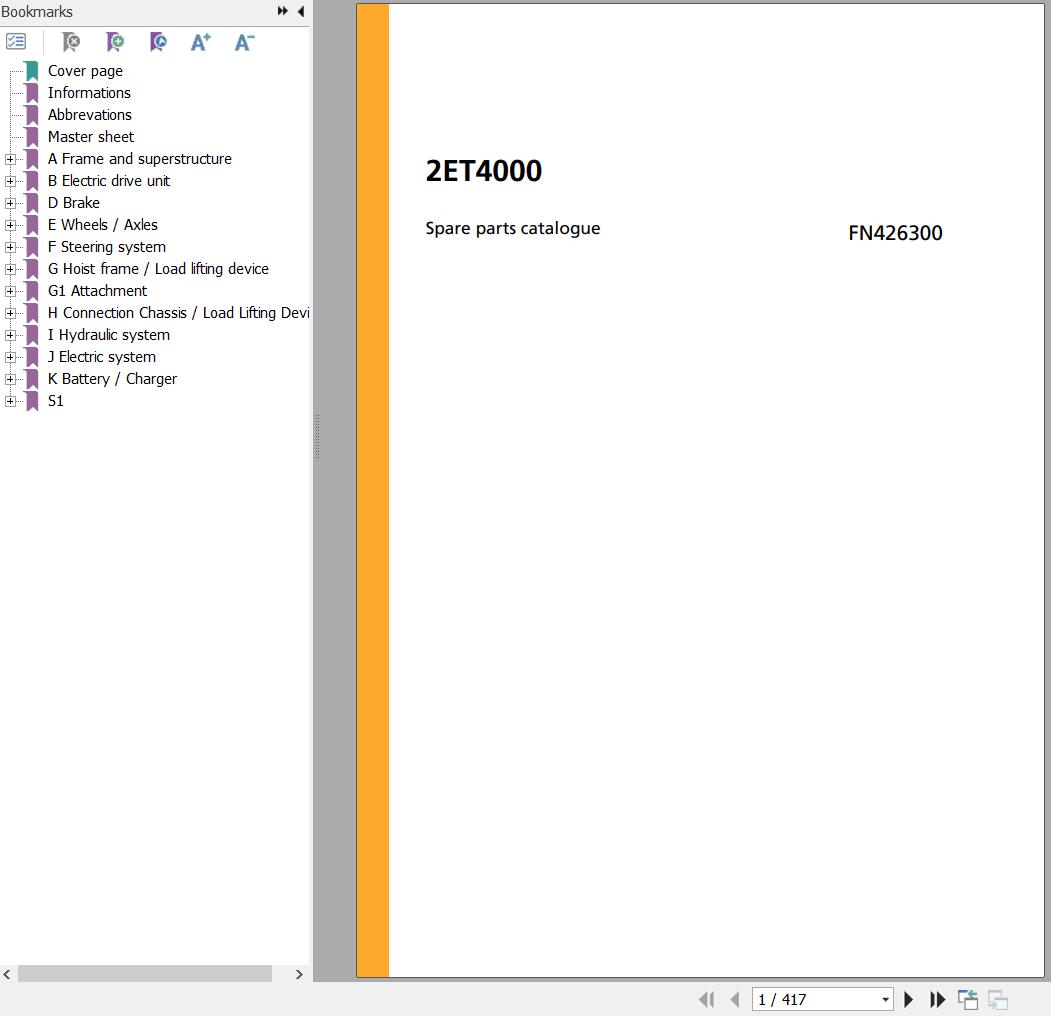The width and height of the screenshot is (1051, 1016).
Task: Click the next view icon in bottom bar
Action: pyautogui.click(x=998, y=999)
